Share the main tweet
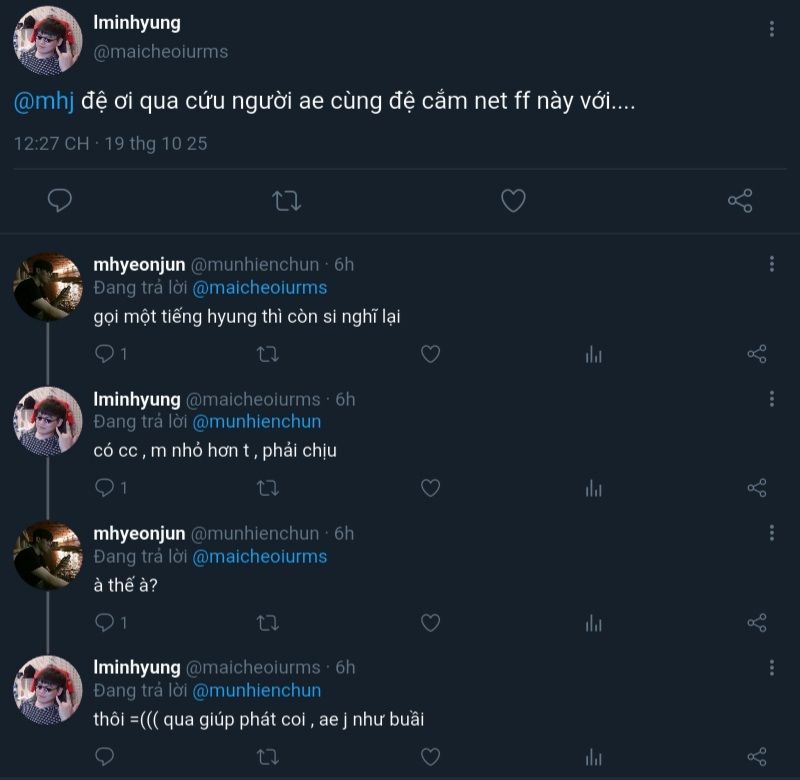Screen dimensions: 800x780 click(740, 201)
